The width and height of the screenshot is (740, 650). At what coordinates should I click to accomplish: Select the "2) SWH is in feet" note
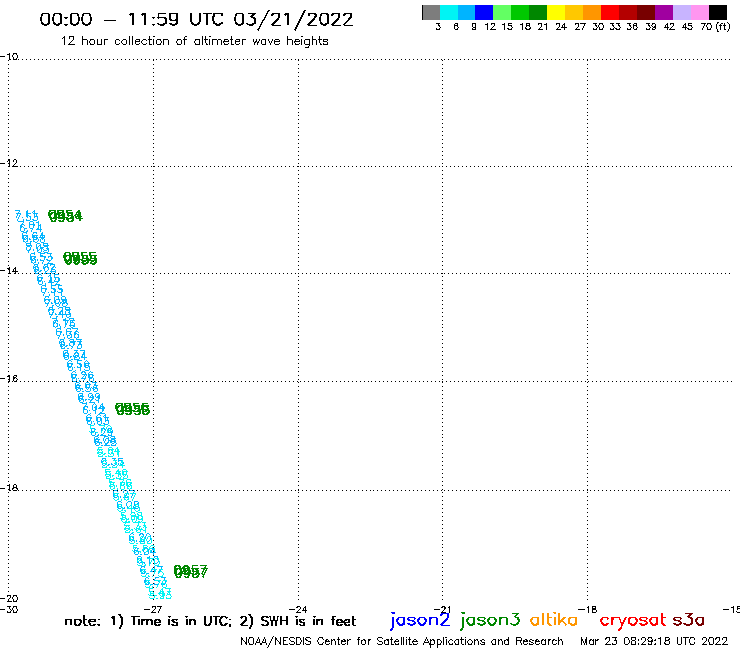(298, 621)
